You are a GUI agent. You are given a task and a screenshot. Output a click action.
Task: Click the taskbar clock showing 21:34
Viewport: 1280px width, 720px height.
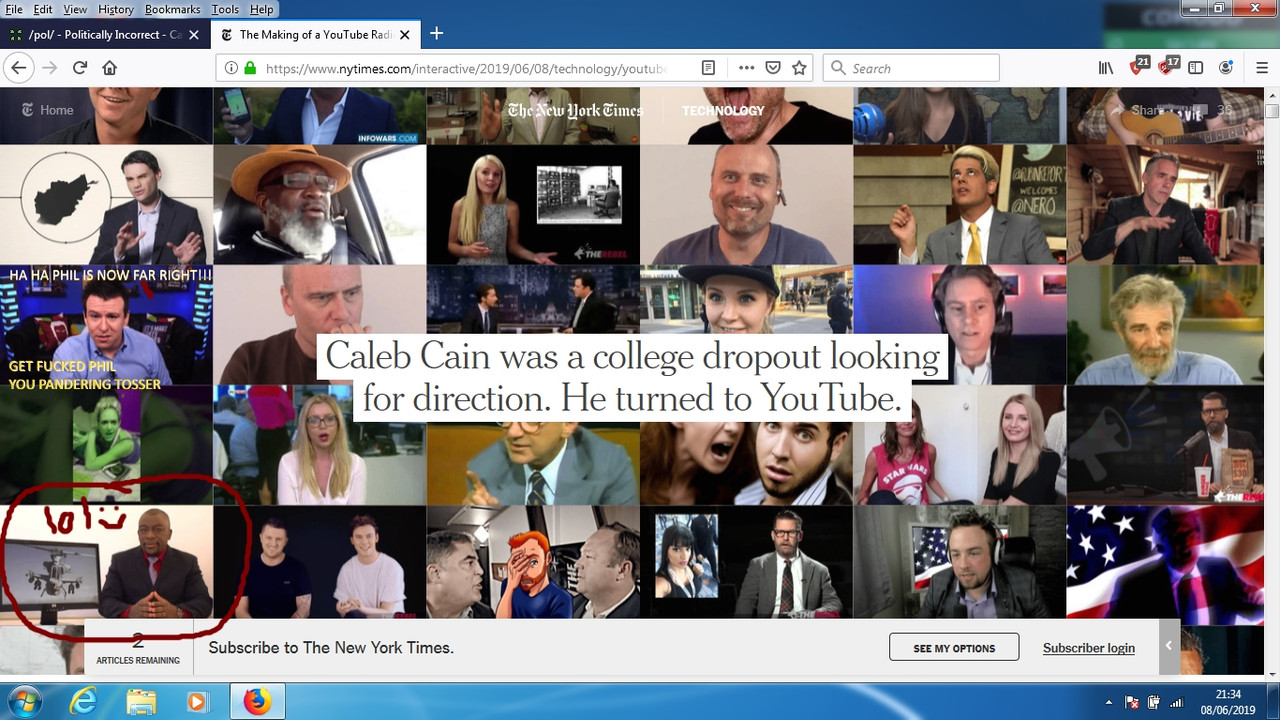(x=1227, y=702)
